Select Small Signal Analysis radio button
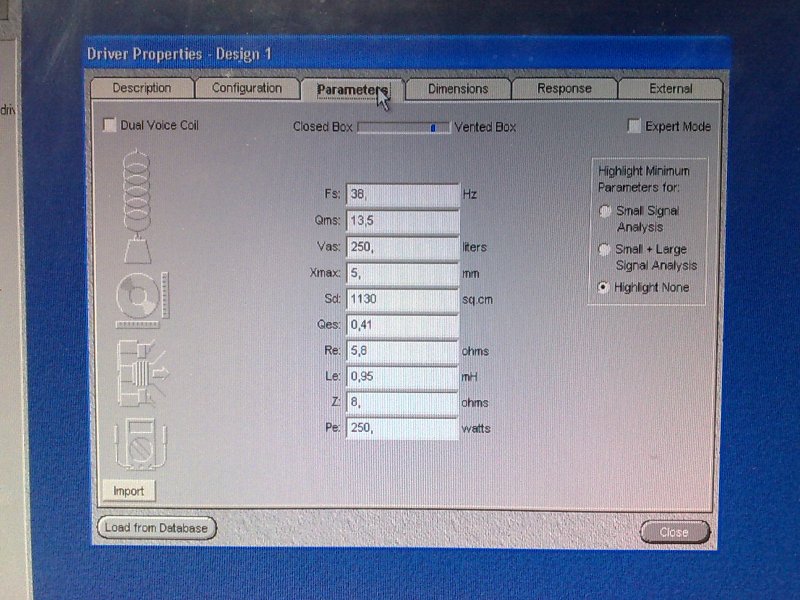The height and width of the screenshot is (600, 800). point(605,210)
